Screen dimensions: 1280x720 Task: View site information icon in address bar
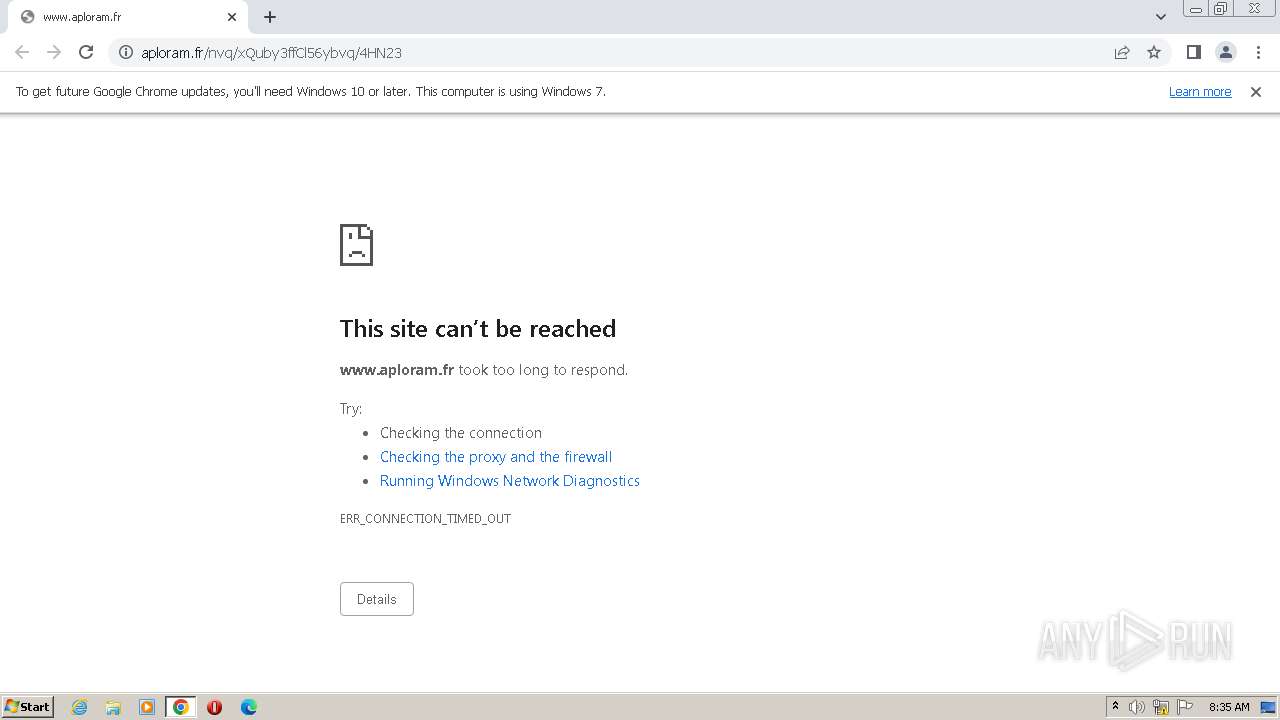coord(126,52)
